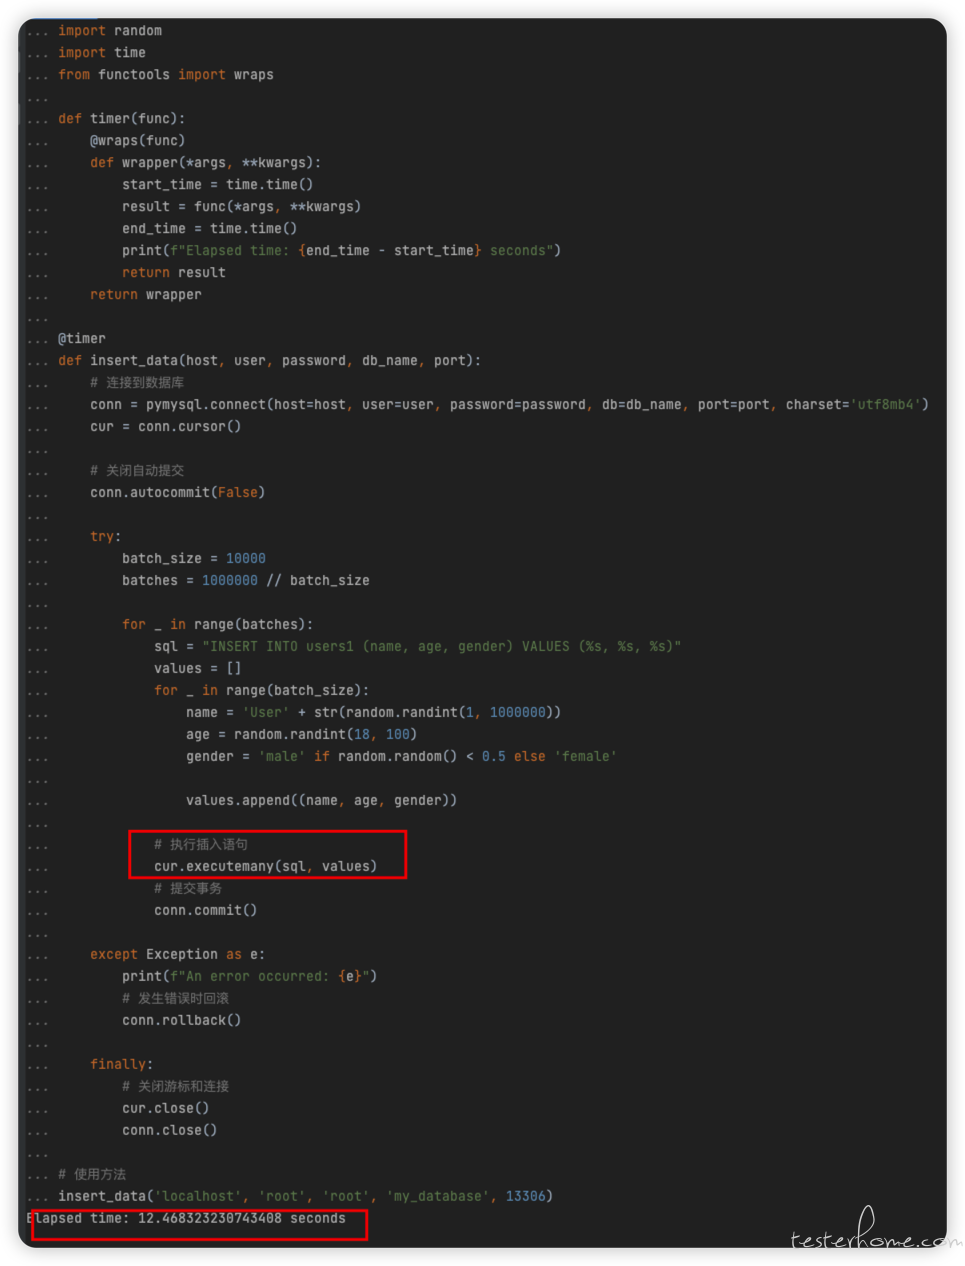
Task: Click the '@wraps(func)' decorator line
Action: point(138,141)
